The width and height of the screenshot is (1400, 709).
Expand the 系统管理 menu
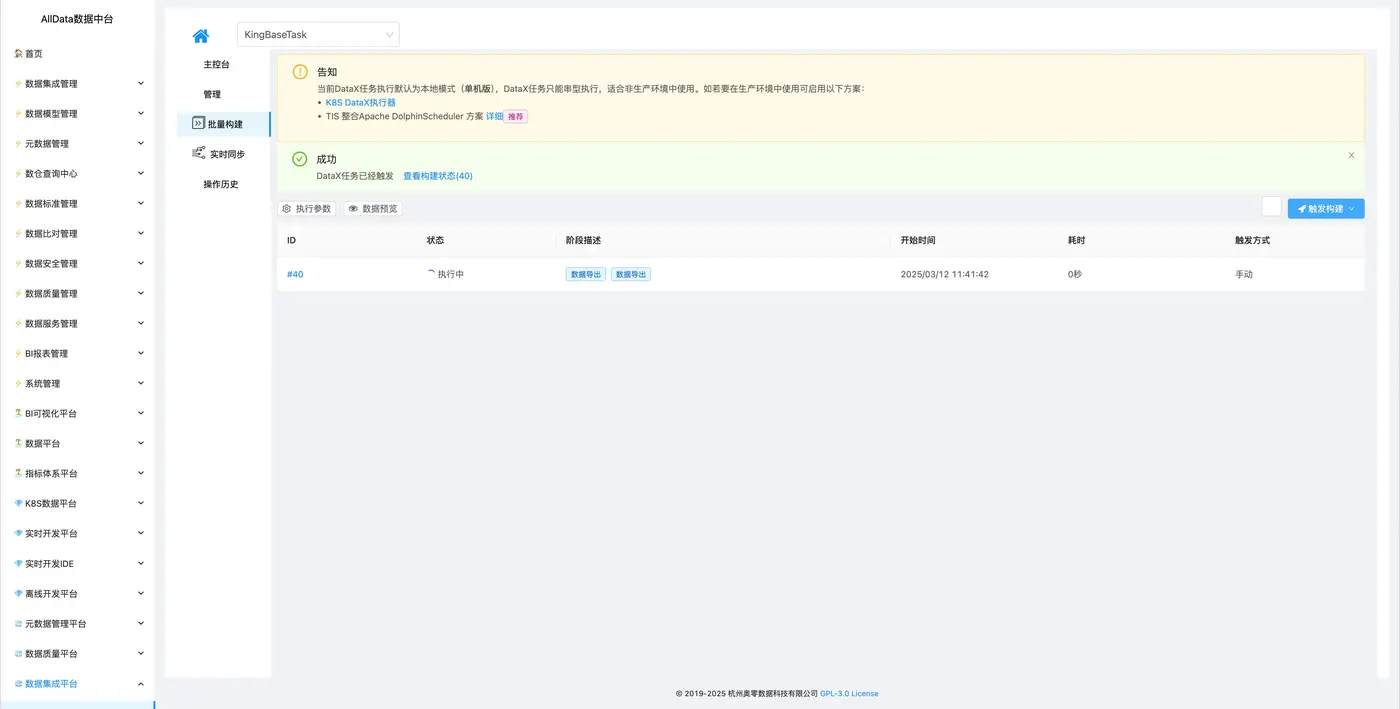click(x=141, y=383)
